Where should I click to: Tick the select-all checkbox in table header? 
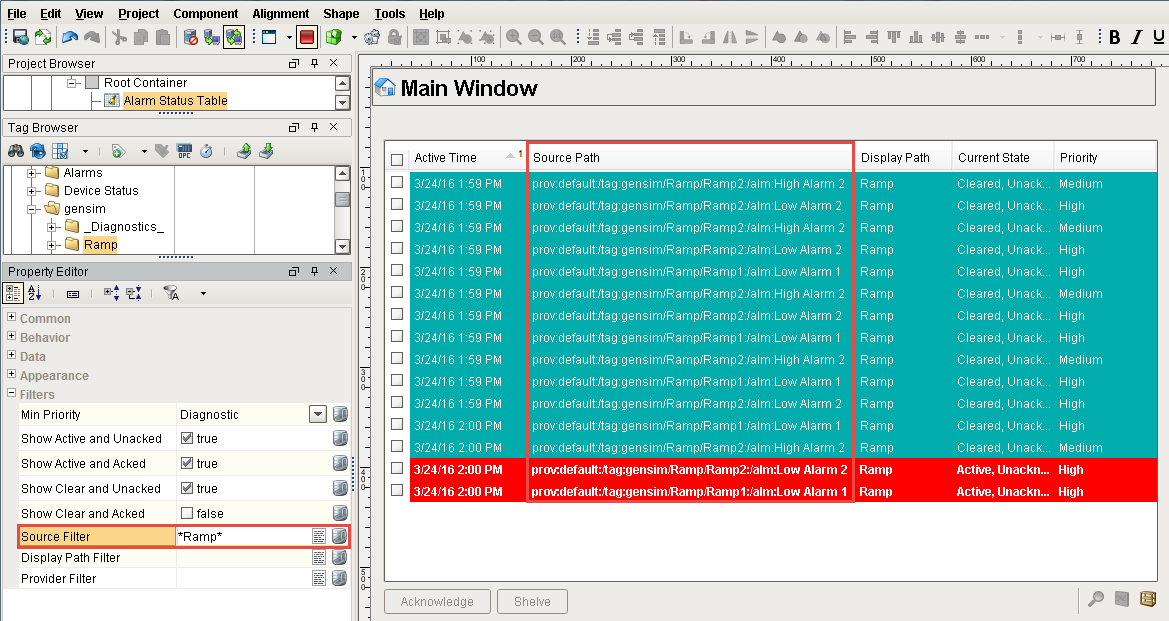(397, 159)
